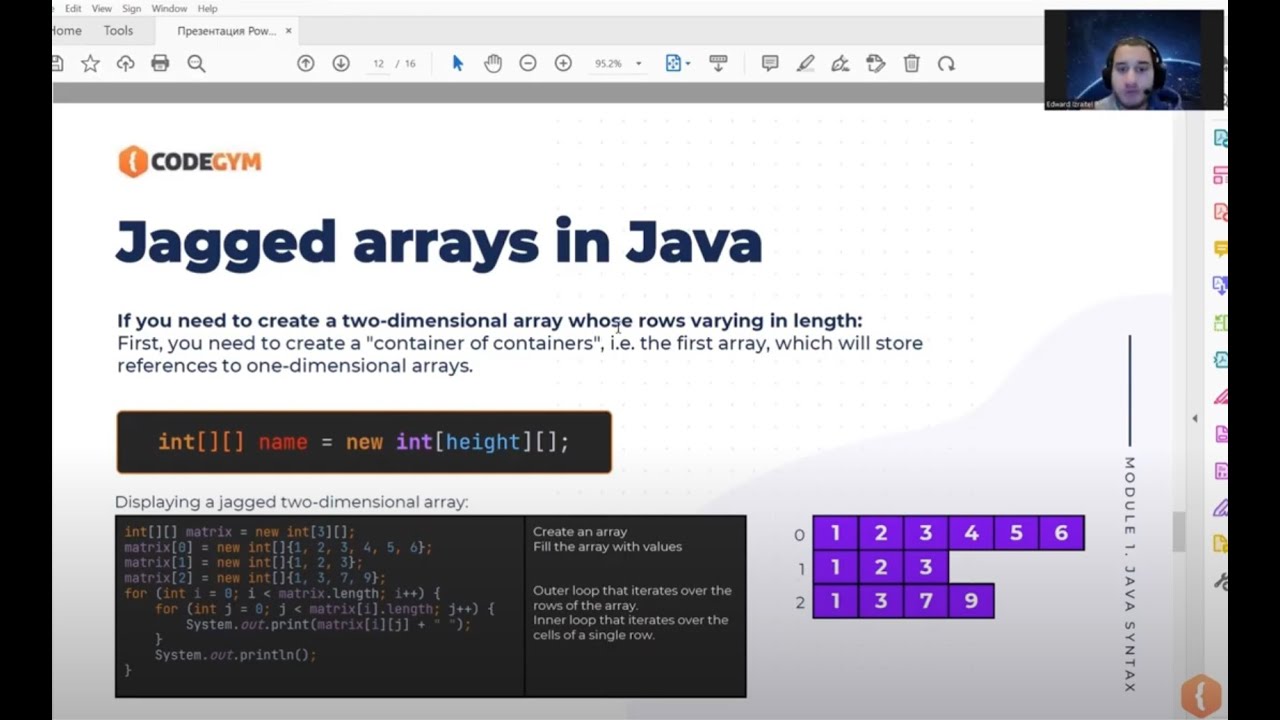Click vertical text "MODULE 1. JAVA SYNTAX"
Image resolution: width=1280 pixels, height=720 pixels.
click(x=1130, y=575)
